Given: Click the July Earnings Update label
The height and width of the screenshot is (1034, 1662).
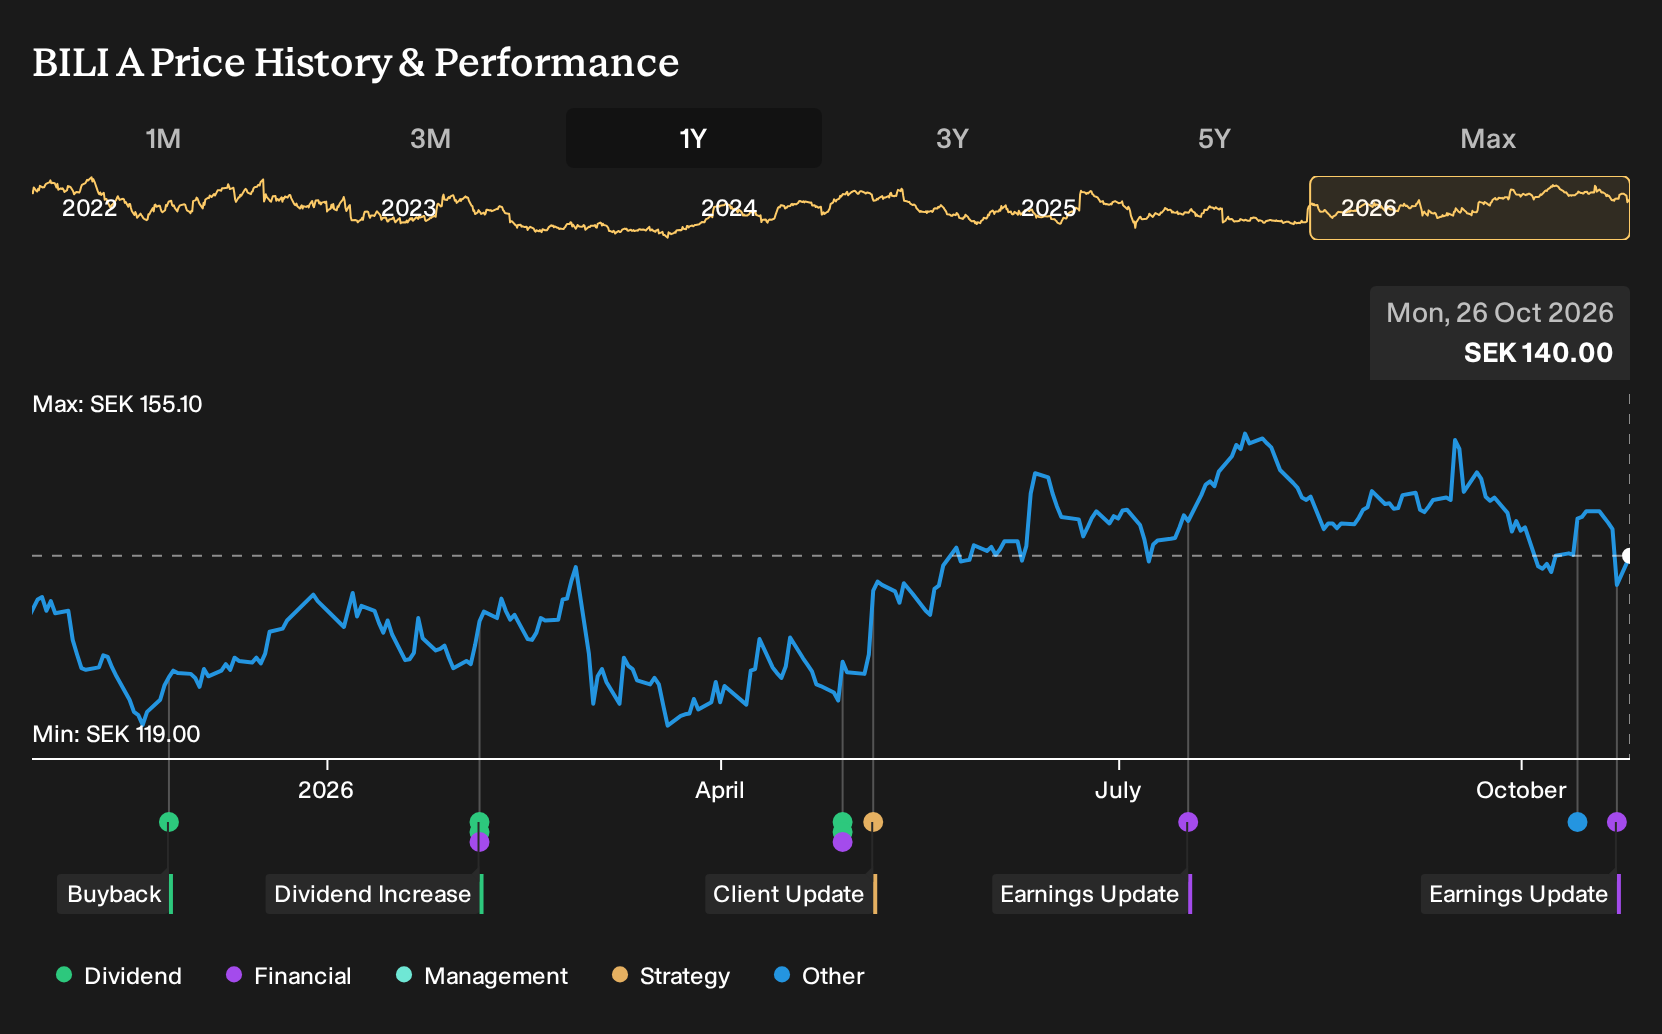Looking at the screenshot, I should (1091, 894).
